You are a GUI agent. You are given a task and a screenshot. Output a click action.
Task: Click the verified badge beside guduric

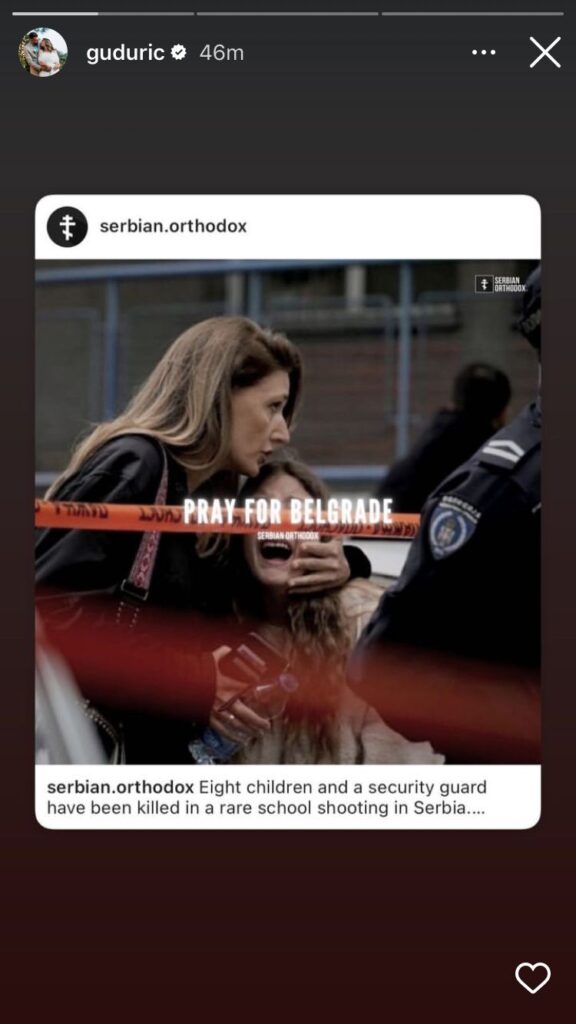(178, 53)
